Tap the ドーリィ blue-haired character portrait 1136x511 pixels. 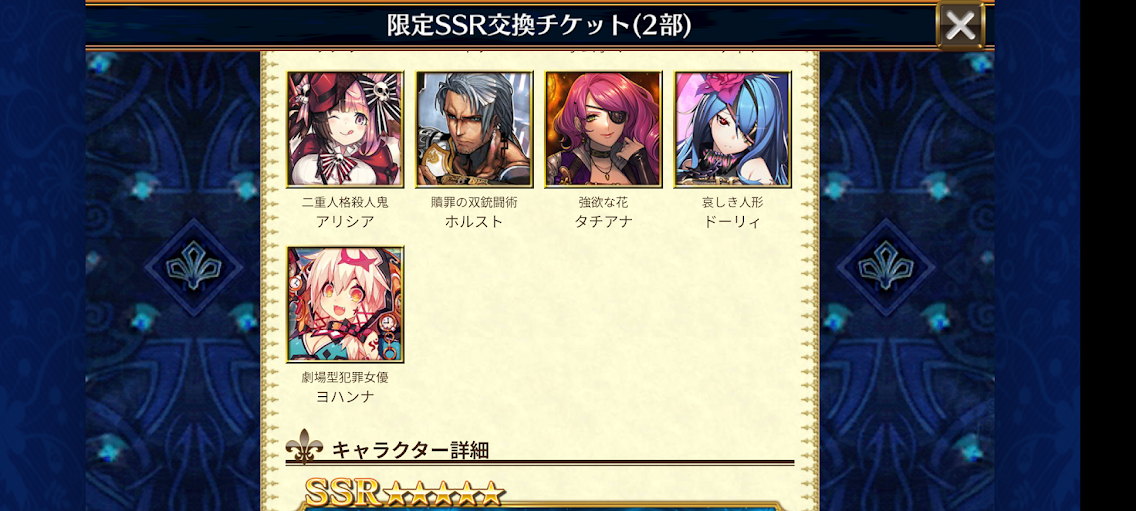point(732,129)
